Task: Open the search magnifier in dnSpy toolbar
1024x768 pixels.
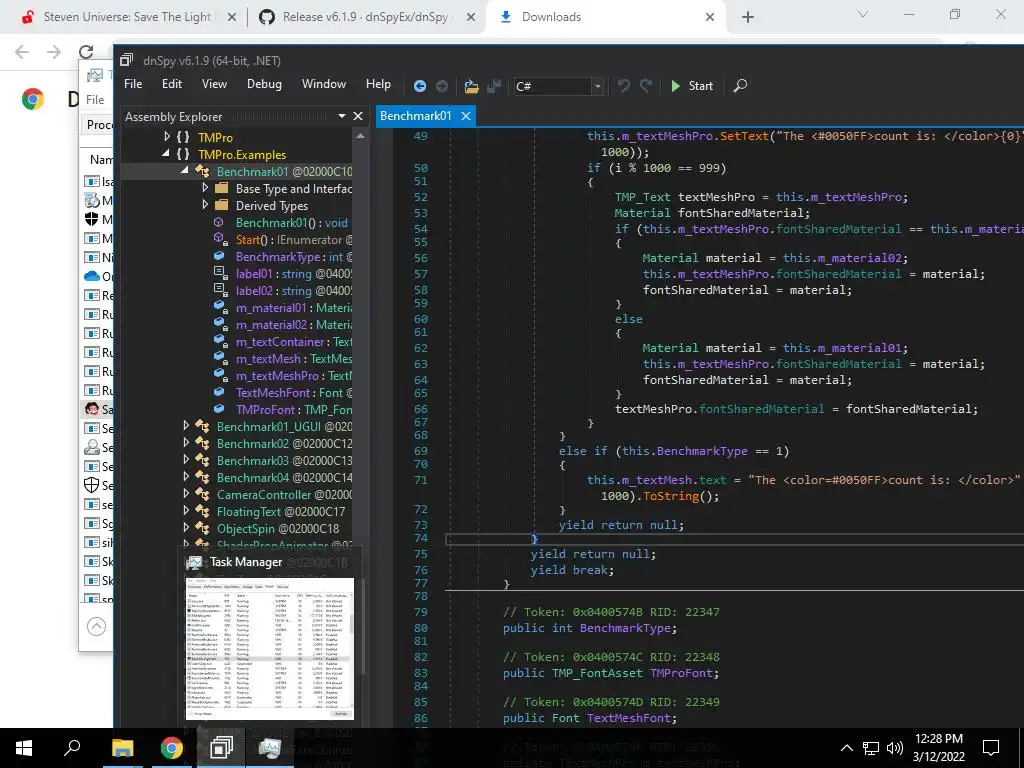Action: point(741,86)
